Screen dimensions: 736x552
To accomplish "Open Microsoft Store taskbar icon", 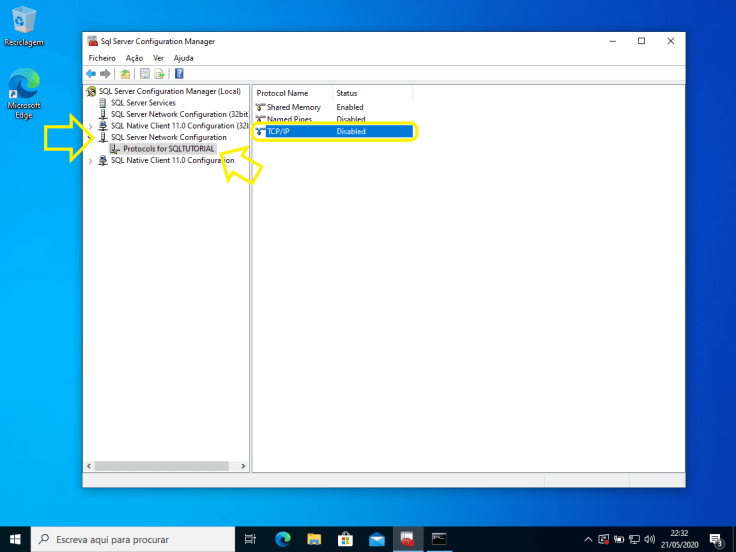I will (x=345, y=539).
